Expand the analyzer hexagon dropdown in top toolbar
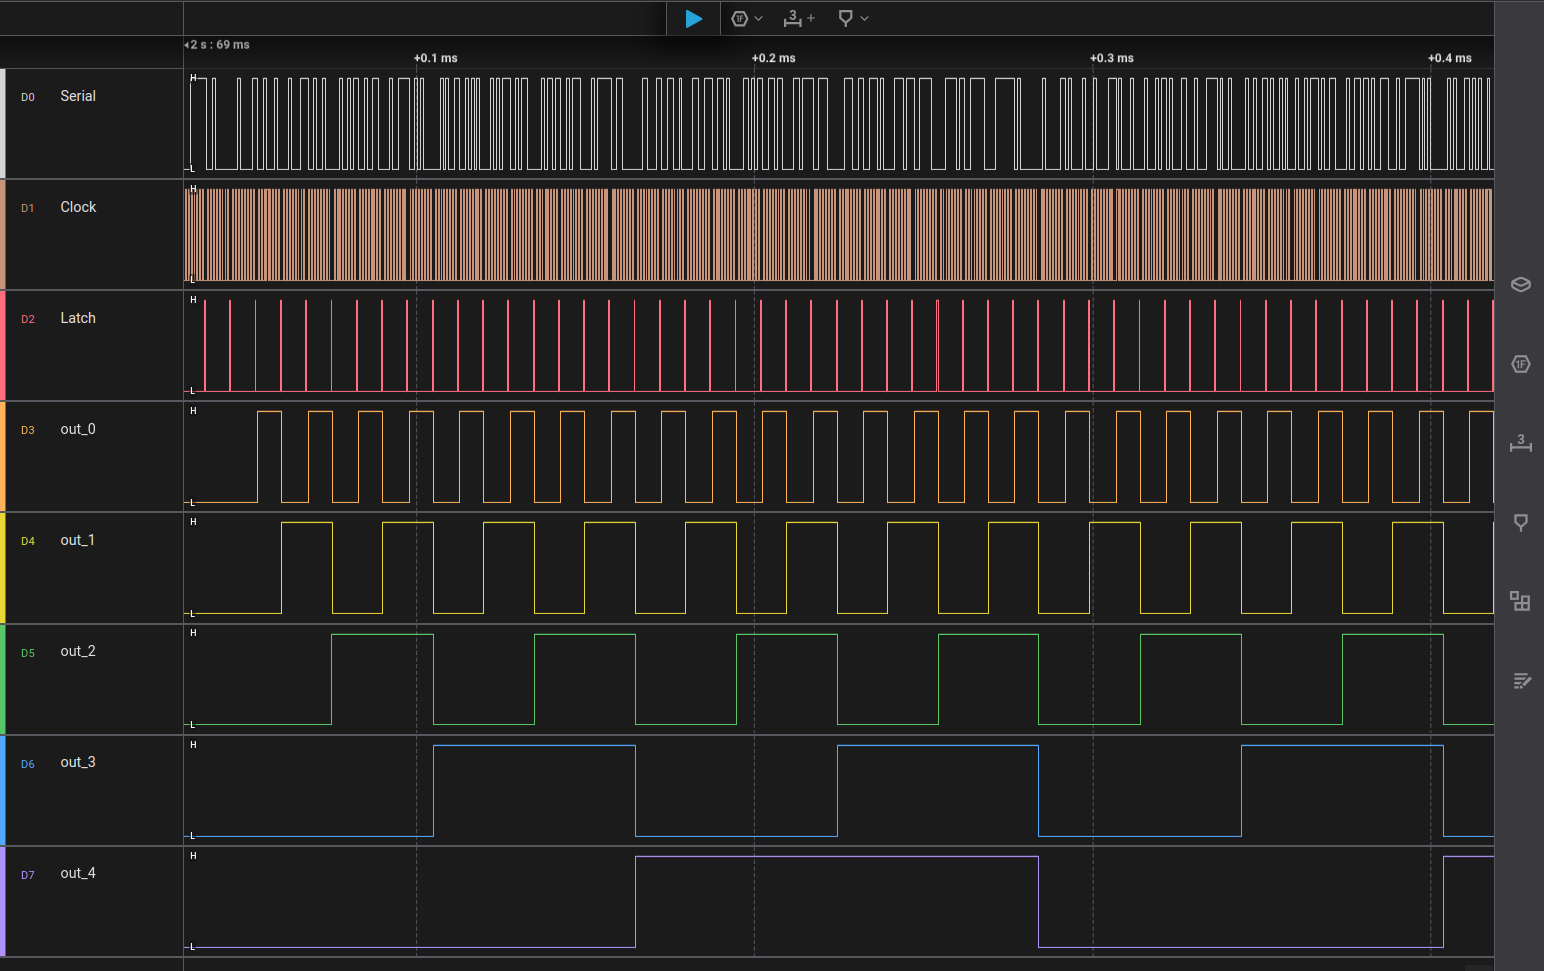 click(x=758, y=19)
